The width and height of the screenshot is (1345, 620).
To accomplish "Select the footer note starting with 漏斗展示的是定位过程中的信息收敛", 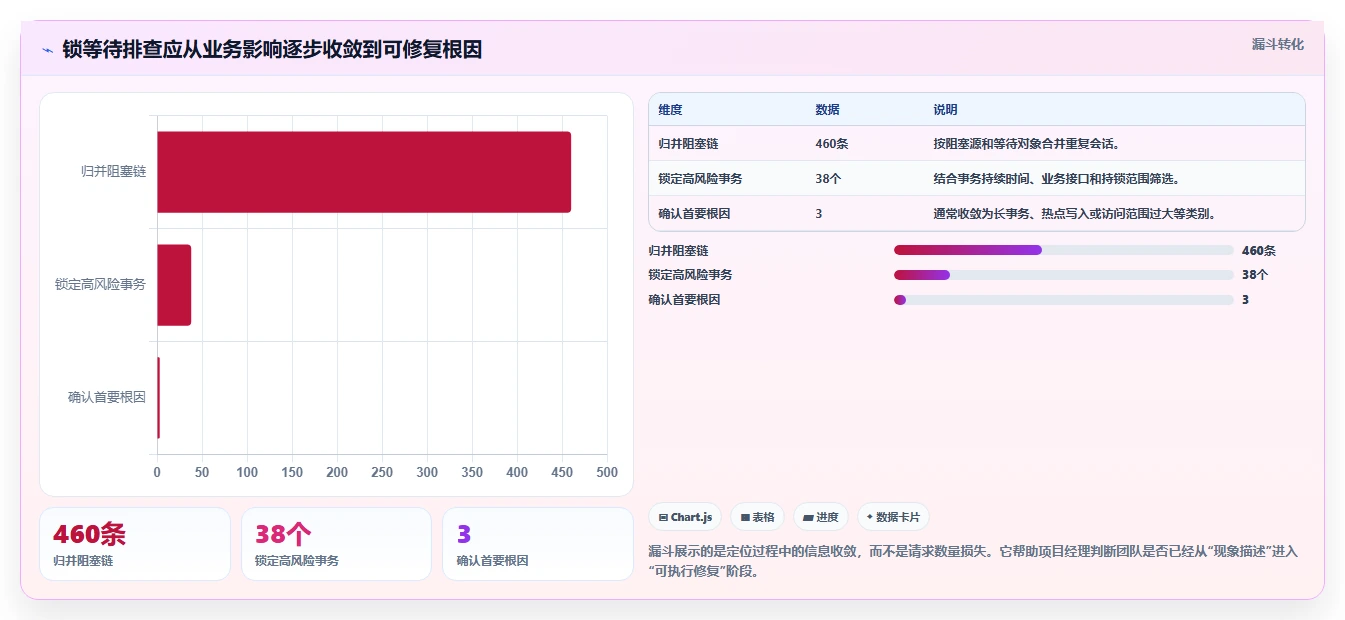I will 973,561.
